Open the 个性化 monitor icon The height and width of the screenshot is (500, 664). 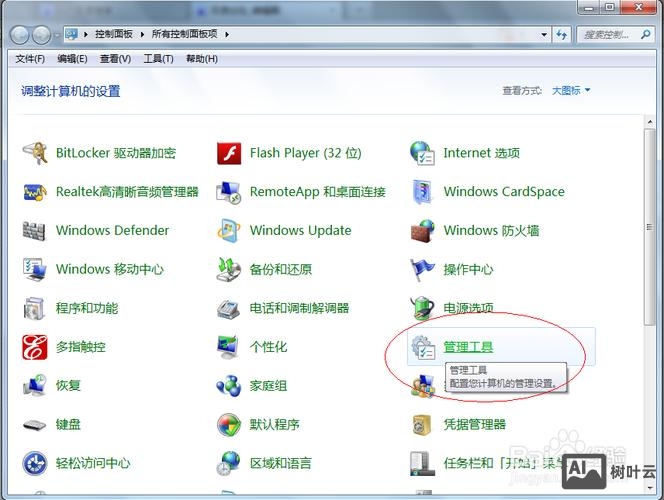click(229, 347)
